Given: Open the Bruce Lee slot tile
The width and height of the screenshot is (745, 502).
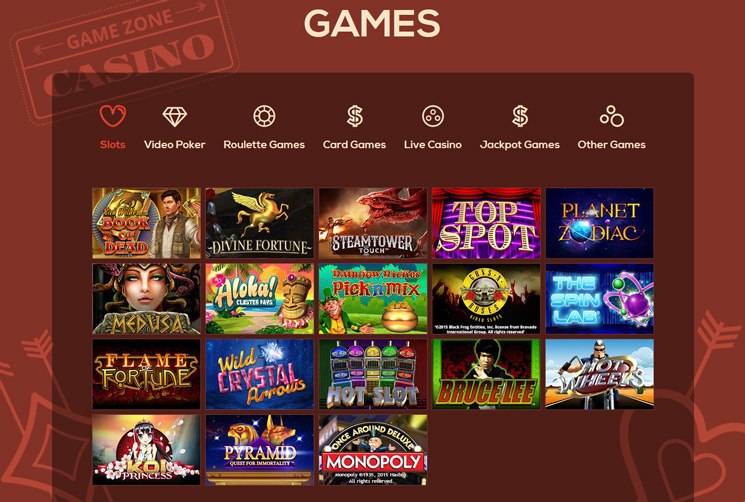Looking at the screenshot, I should (486, 374).
